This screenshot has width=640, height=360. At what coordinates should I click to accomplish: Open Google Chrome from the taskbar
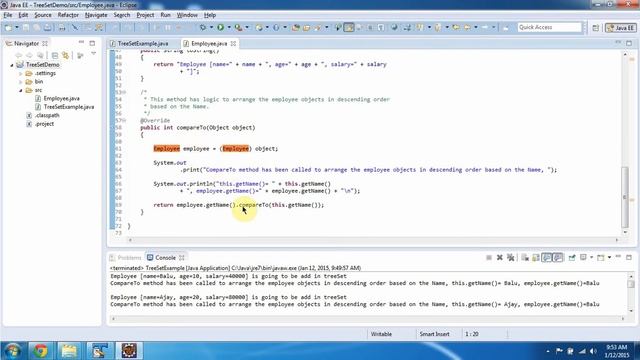pyautogui.click(x=40, y=351)
